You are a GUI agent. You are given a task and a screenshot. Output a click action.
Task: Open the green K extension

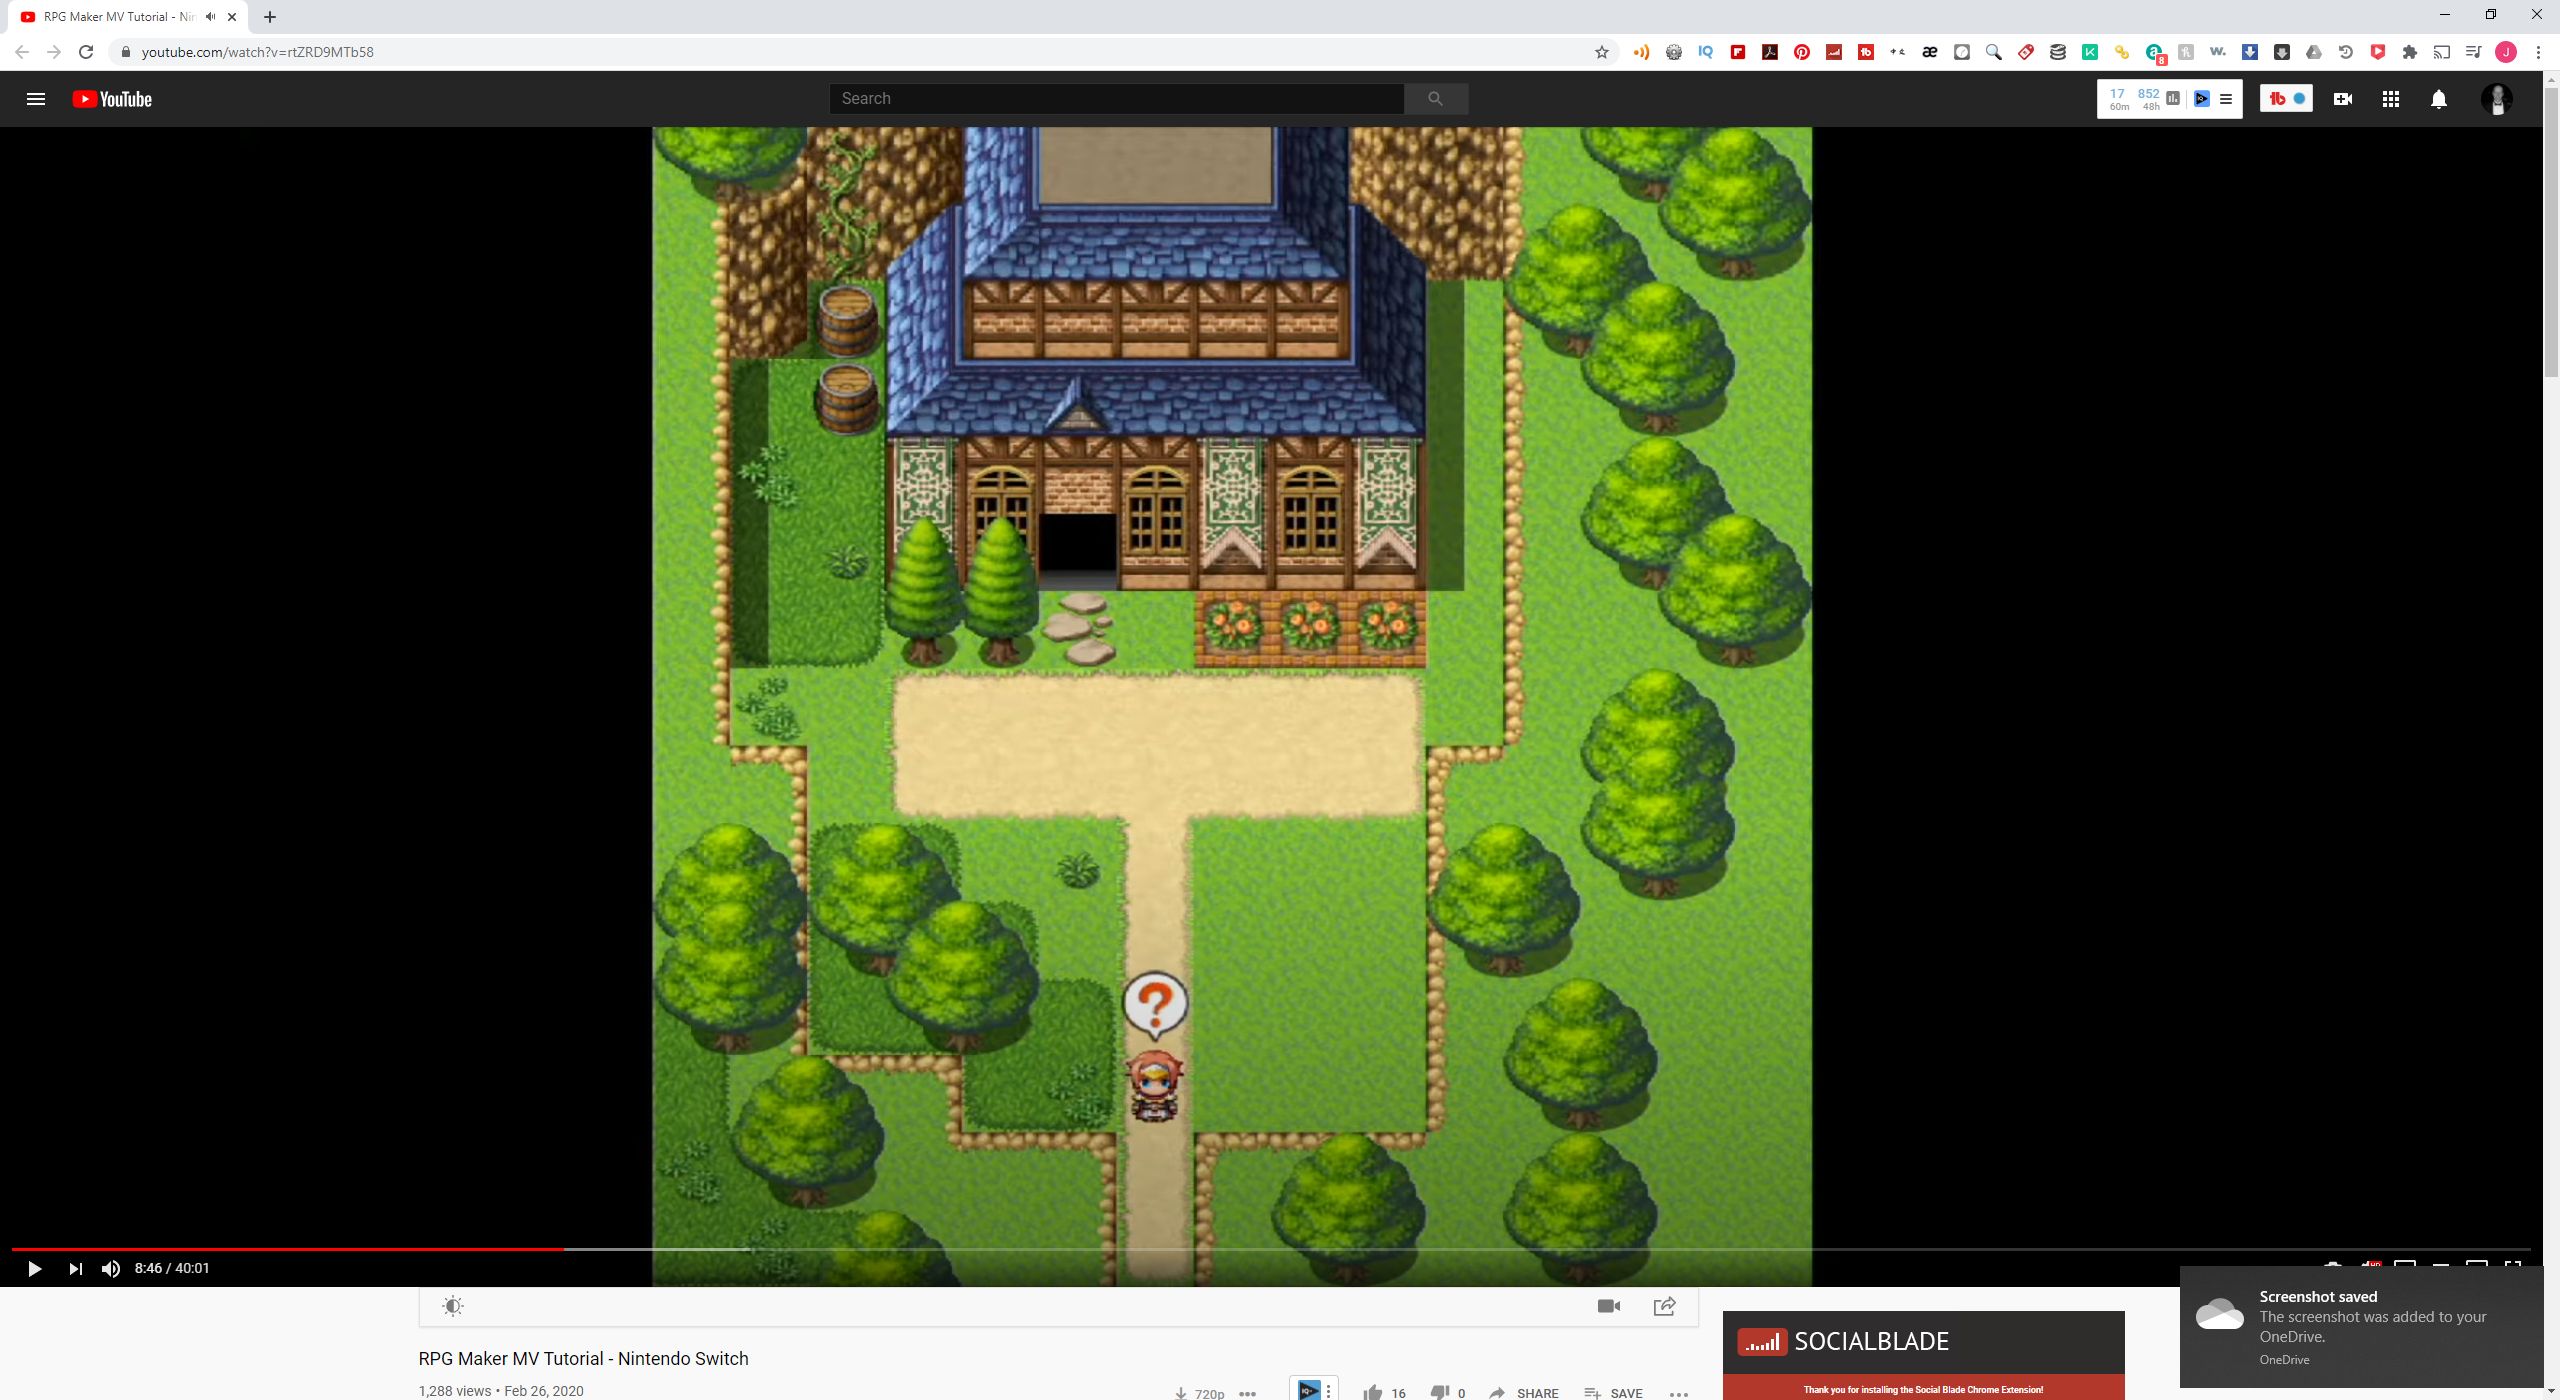coord(2090,52)
